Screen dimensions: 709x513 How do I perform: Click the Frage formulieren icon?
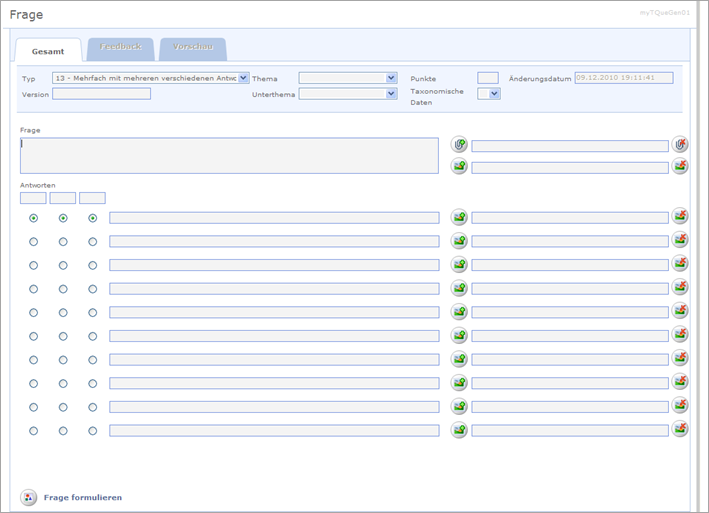tap(28, 497)
